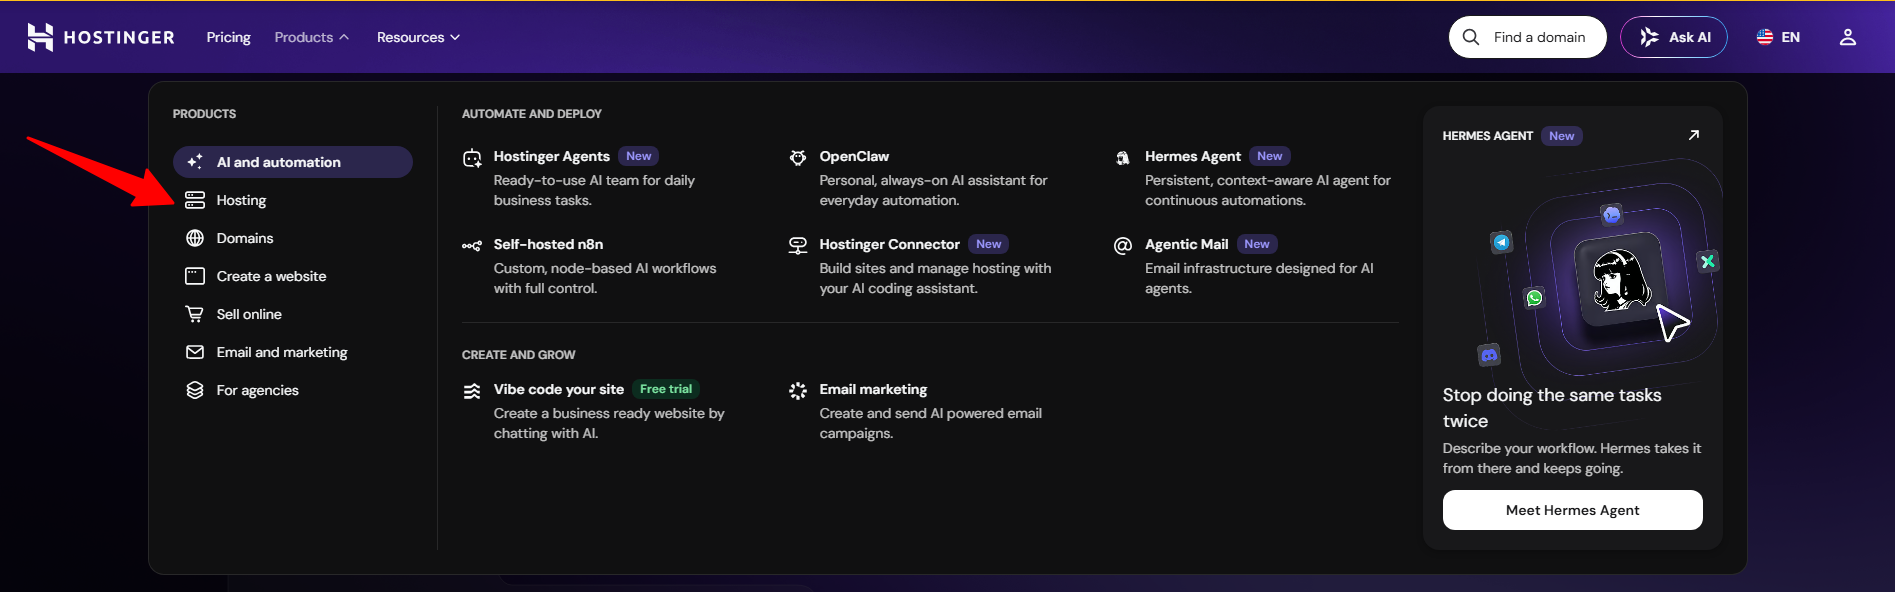Expand the Resources menu
The image size is (1895, 592).
(418, 37)
